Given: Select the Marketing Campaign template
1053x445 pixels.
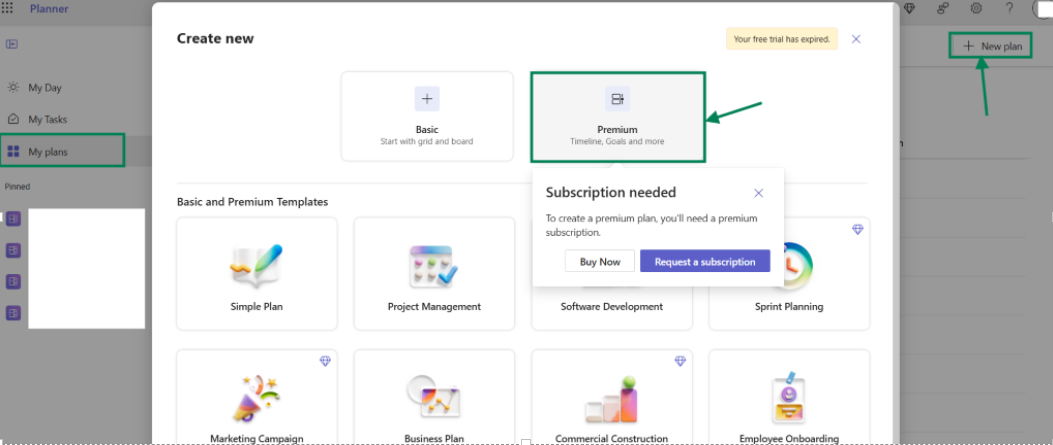Looking at the screenshot, I should tap(257, 397).
